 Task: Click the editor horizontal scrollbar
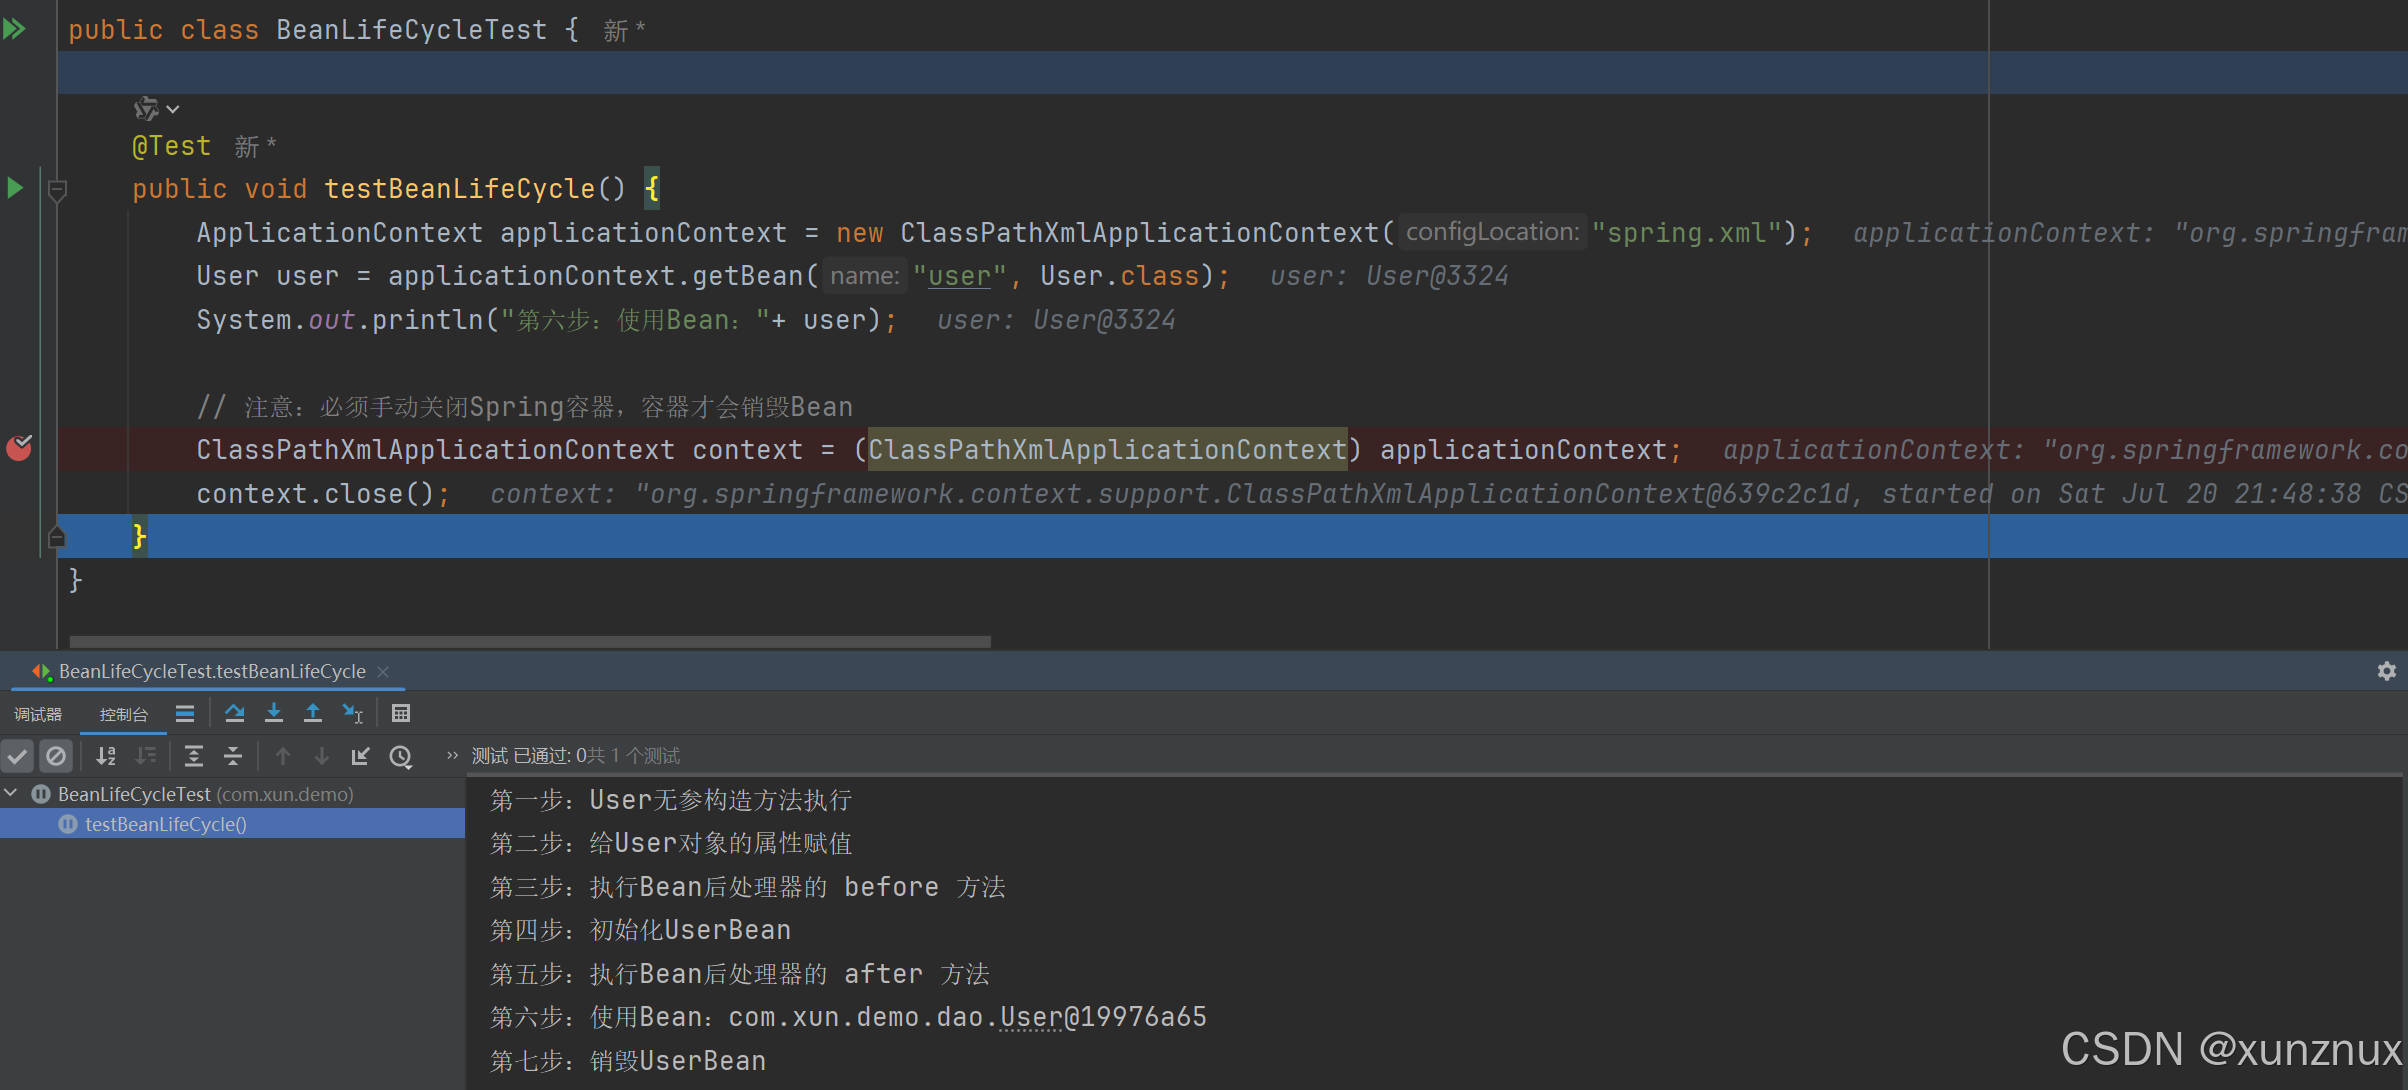[x=530, y=641]
